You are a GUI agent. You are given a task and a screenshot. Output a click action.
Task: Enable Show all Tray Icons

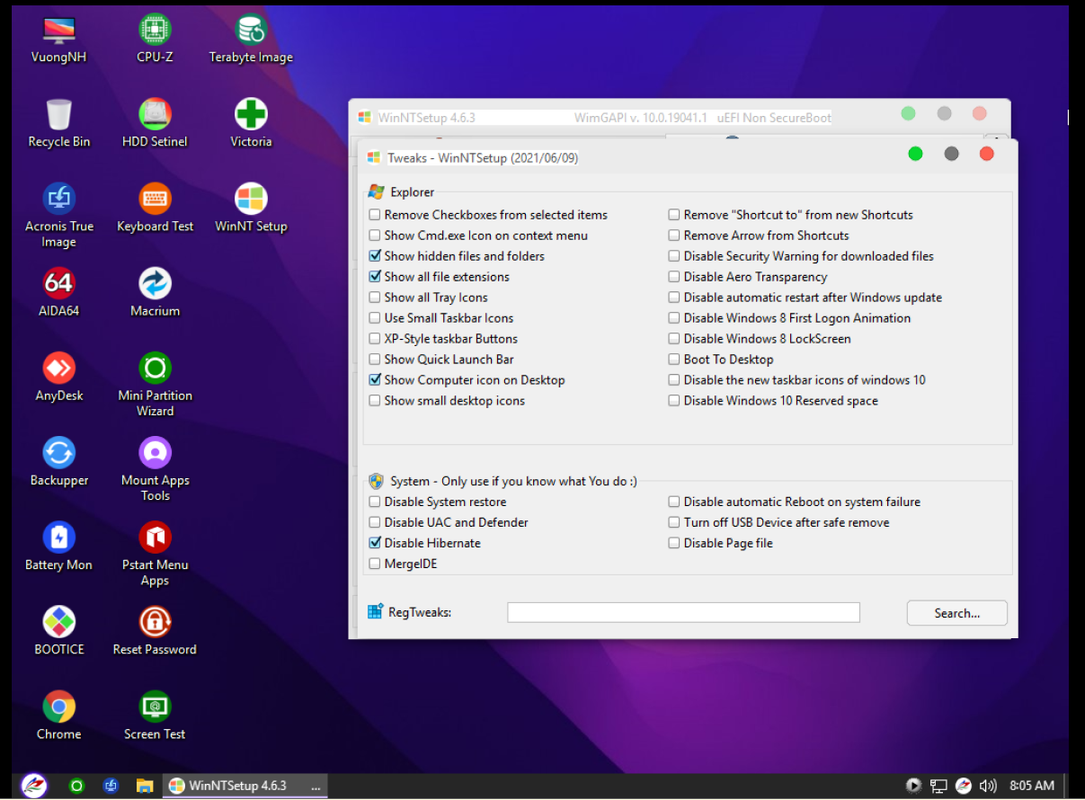click(x=374, y=298)
